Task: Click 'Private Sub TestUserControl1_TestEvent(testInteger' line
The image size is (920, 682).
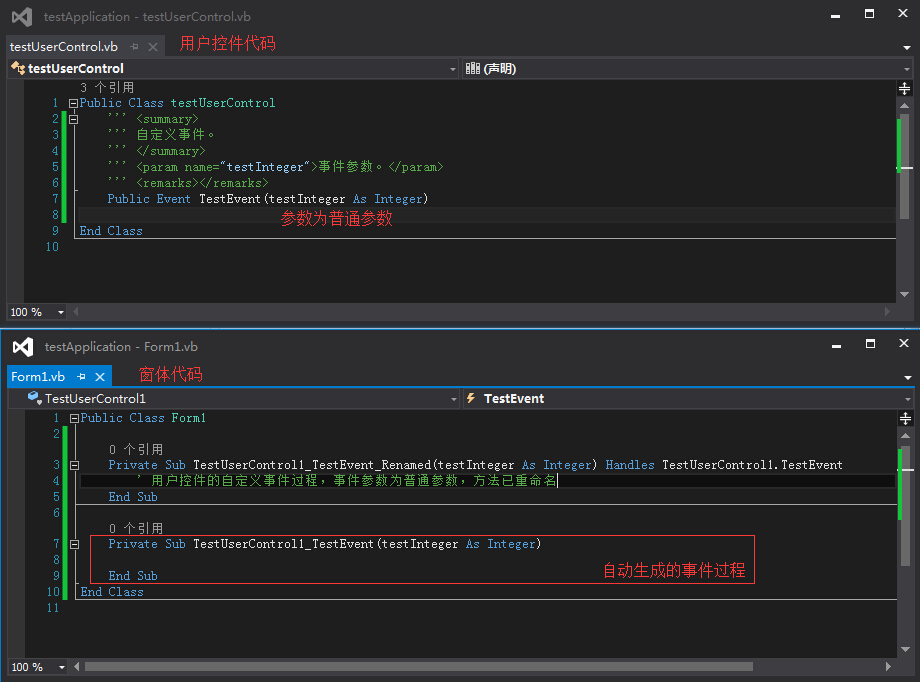Action: pyautogui.click(x=324, y=545)
